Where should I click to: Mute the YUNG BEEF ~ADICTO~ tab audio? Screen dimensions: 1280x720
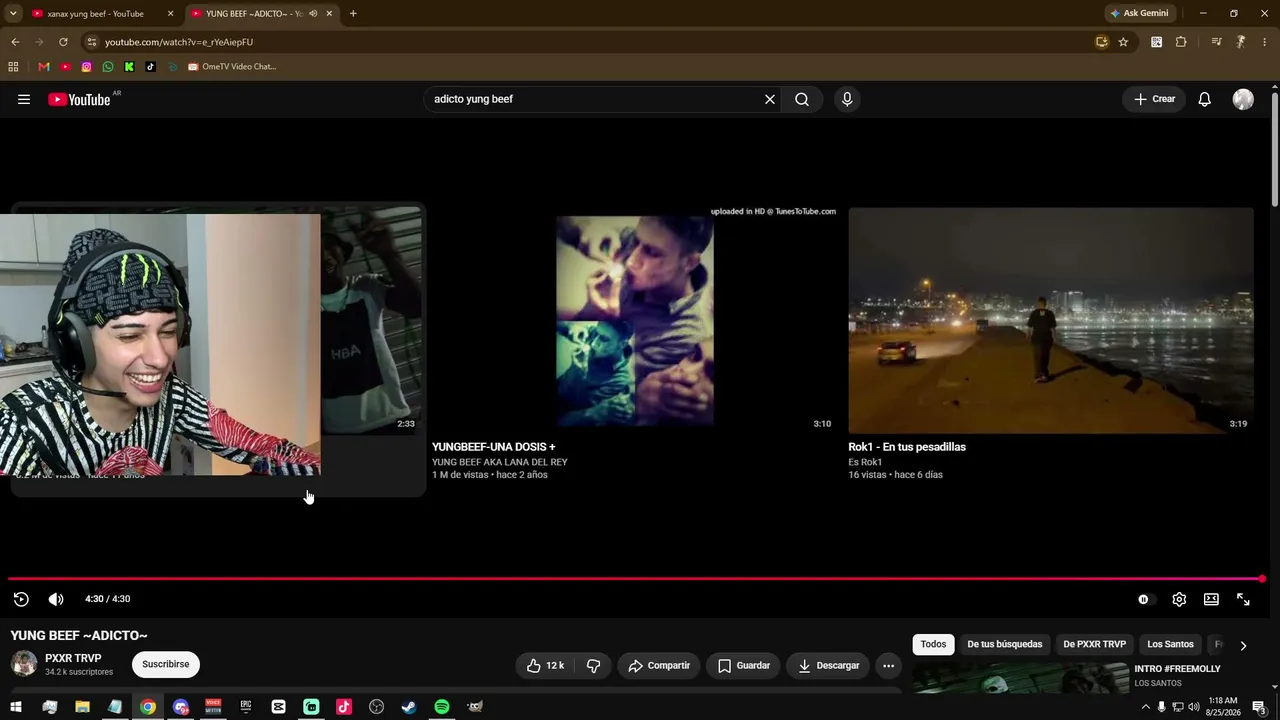[313, 14]
